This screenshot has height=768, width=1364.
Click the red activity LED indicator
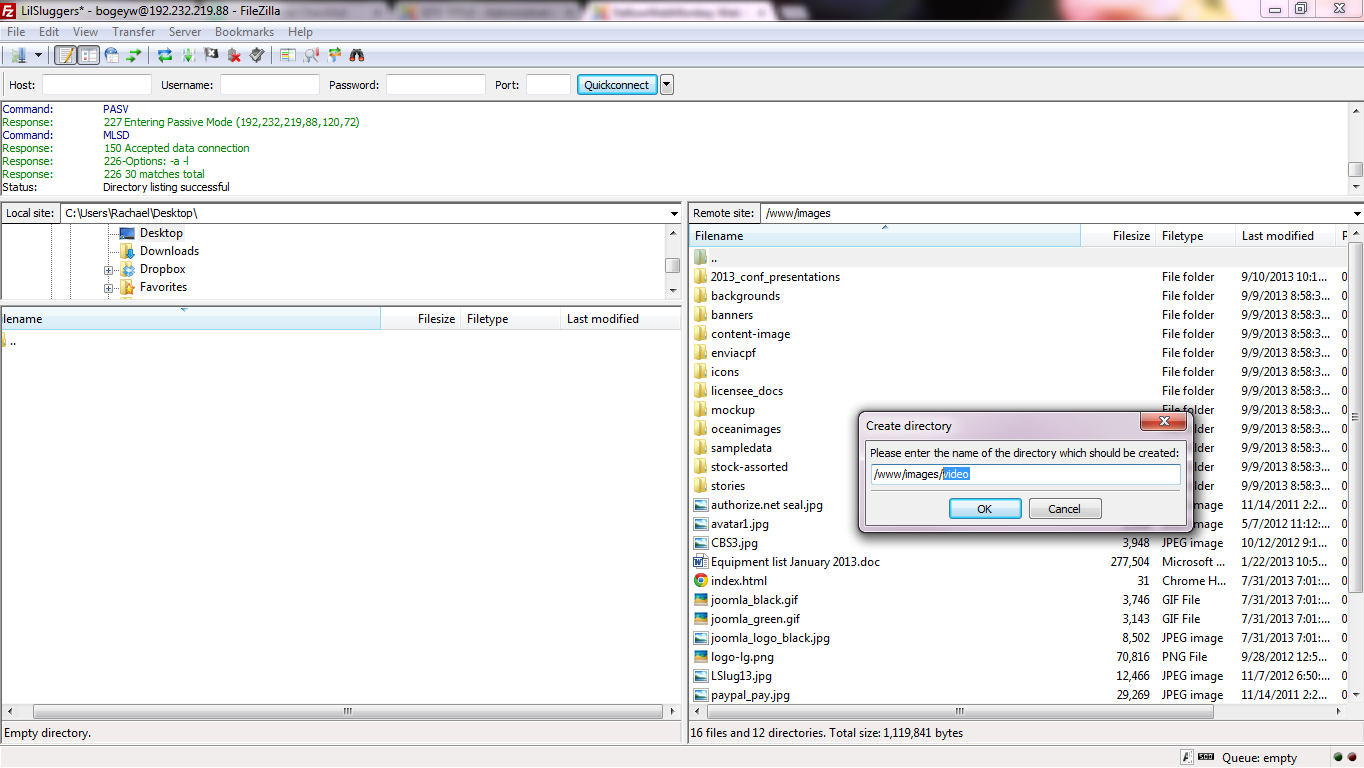[x=1352, y=758]
